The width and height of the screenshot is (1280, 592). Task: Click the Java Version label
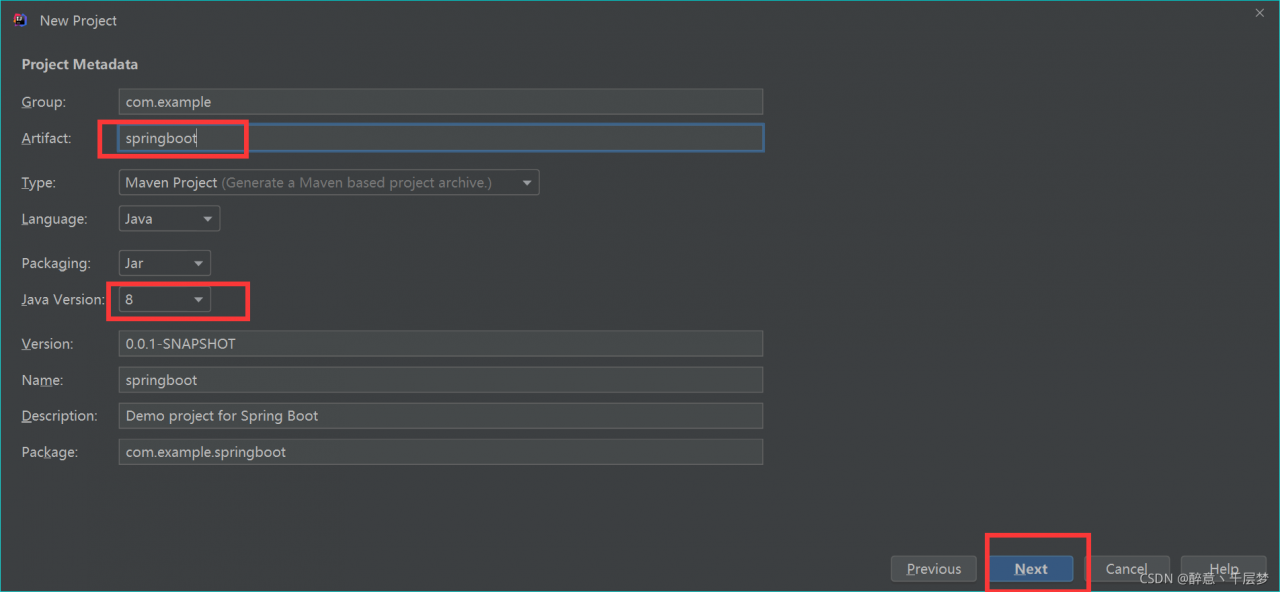tap(62, 299)
